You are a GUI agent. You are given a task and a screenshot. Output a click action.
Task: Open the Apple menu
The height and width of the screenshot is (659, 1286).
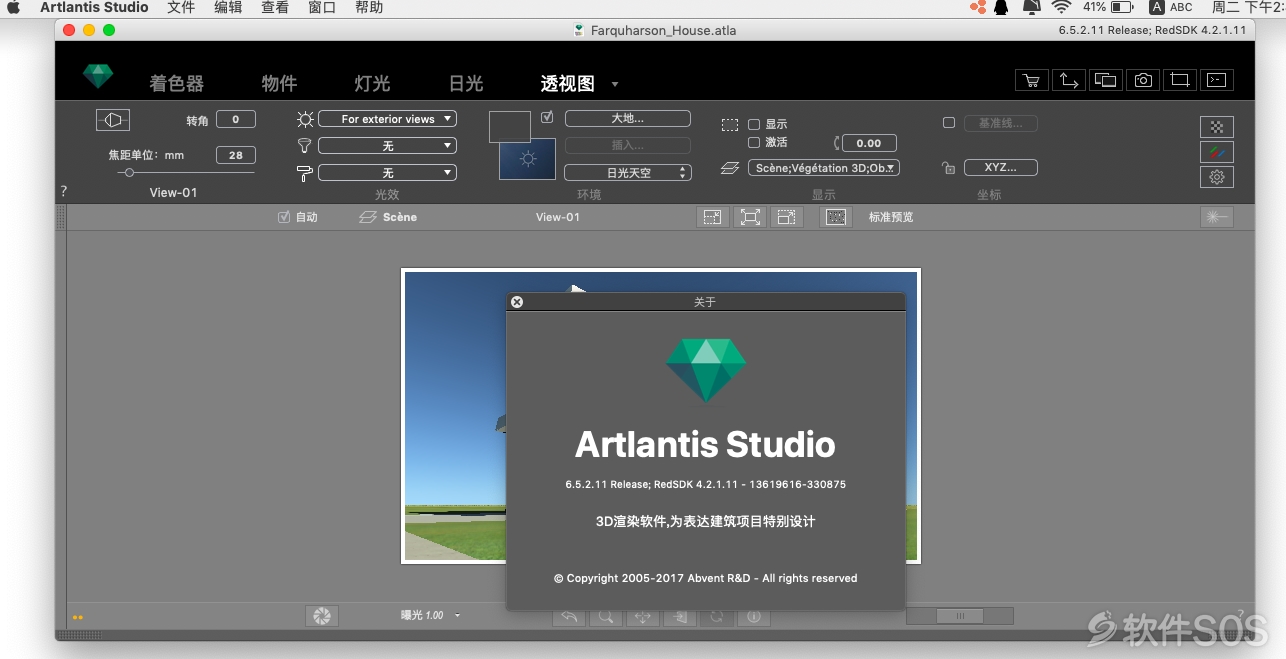pyautogui.click(x=14, y=8)
